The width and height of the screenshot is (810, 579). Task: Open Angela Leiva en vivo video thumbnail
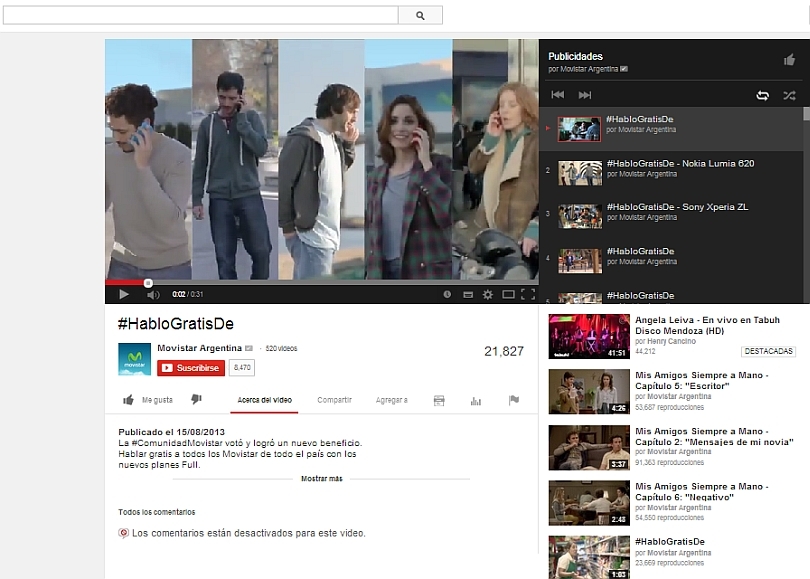tap(589, 336)
